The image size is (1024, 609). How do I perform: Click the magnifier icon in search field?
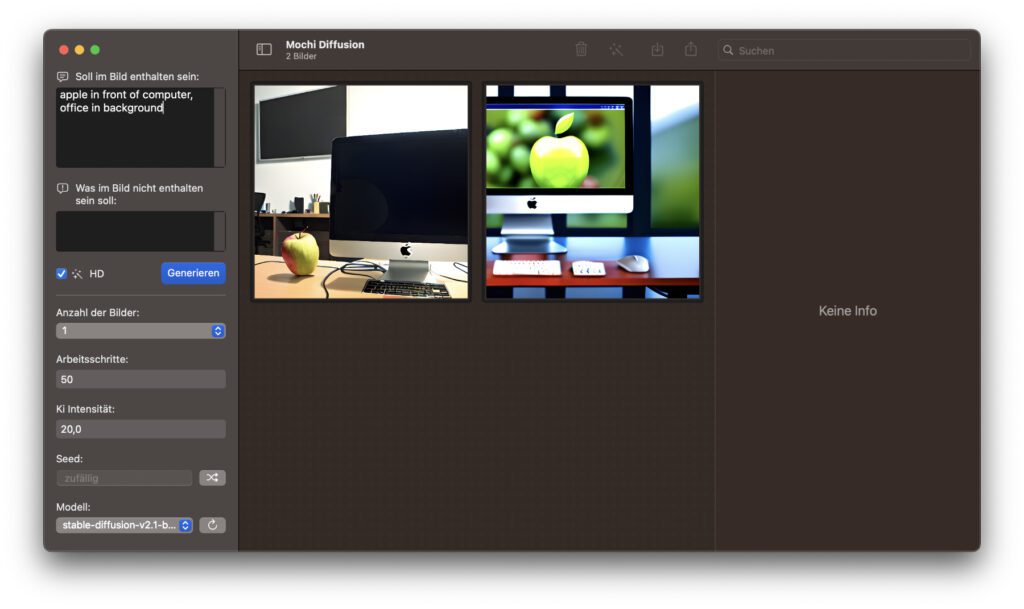tap(729, 50)
